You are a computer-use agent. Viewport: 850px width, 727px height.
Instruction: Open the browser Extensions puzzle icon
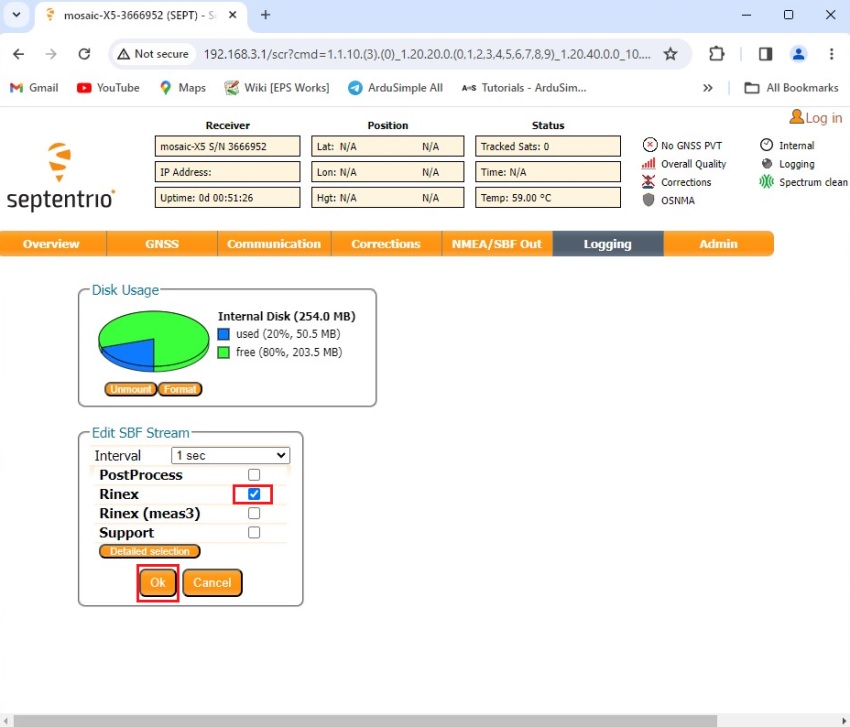click(717, 54)
